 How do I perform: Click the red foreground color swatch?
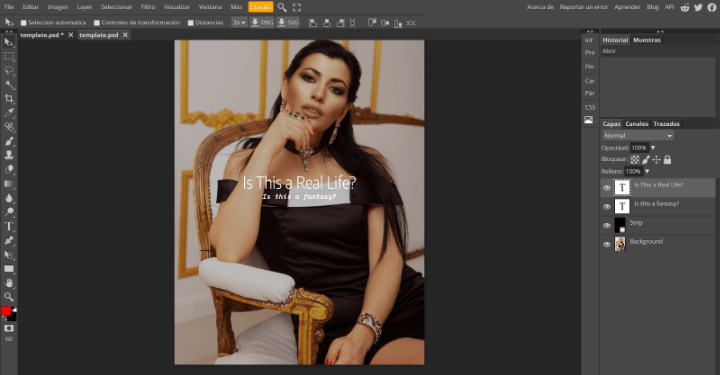point(6,311)
